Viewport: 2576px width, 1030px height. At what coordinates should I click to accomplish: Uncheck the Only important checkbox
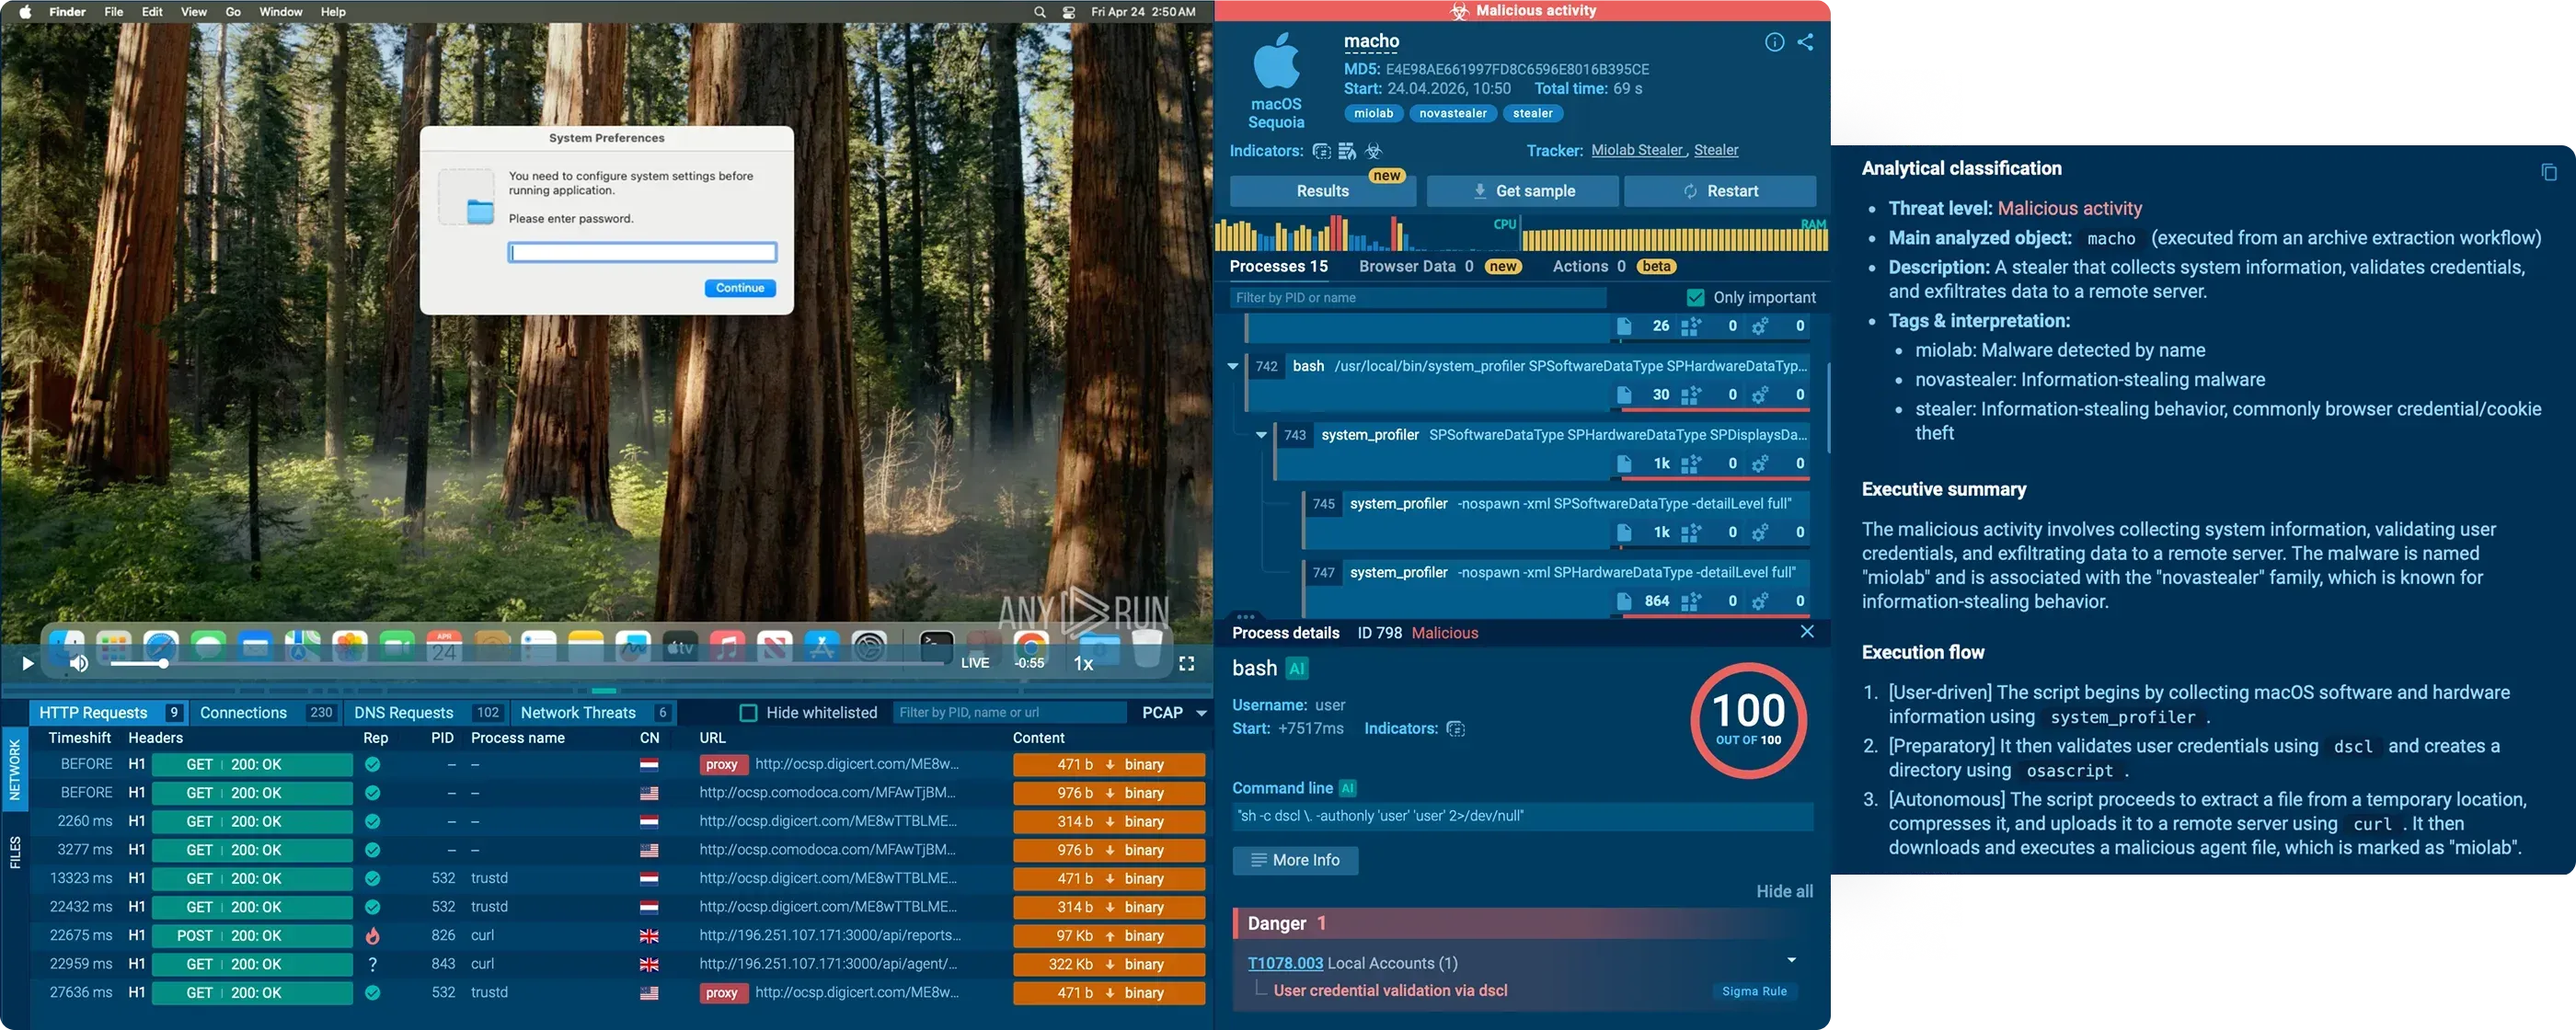pos(1695,297)
